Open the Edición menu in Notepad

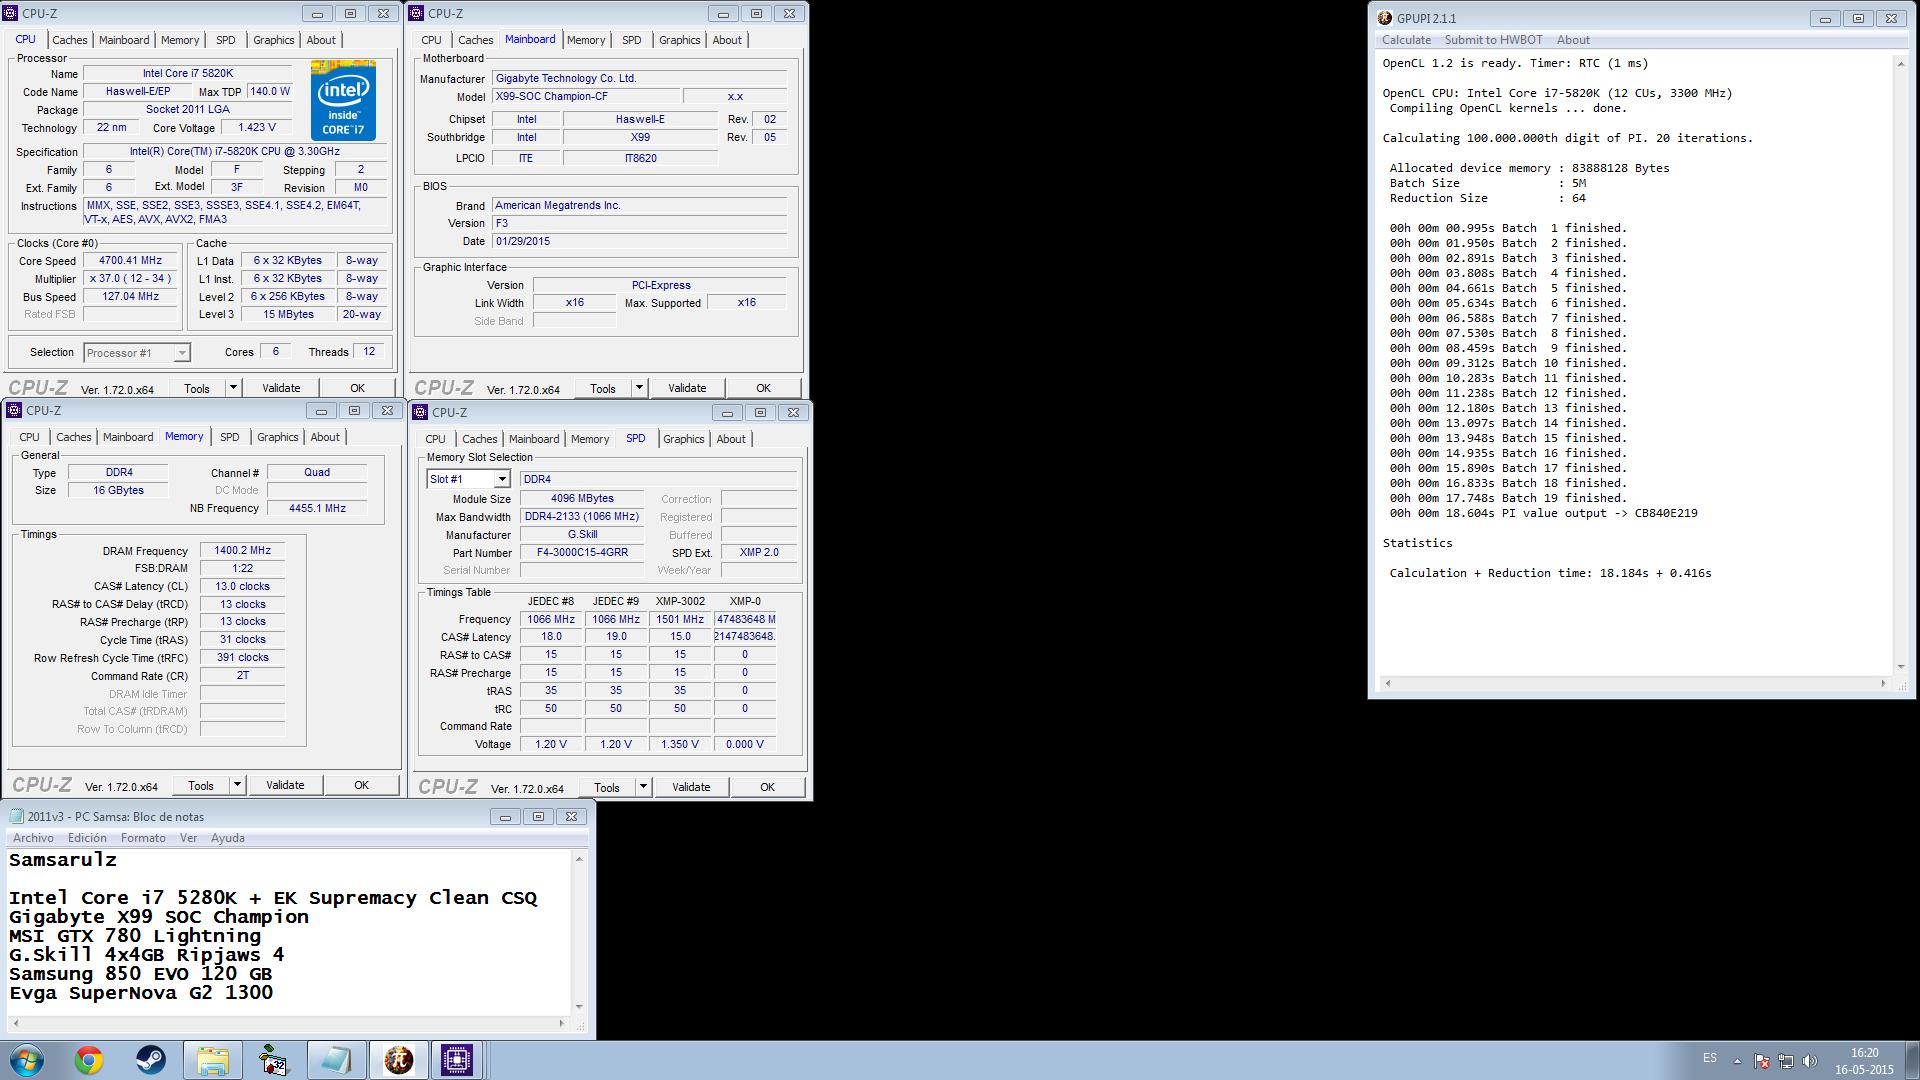point(87,838)
